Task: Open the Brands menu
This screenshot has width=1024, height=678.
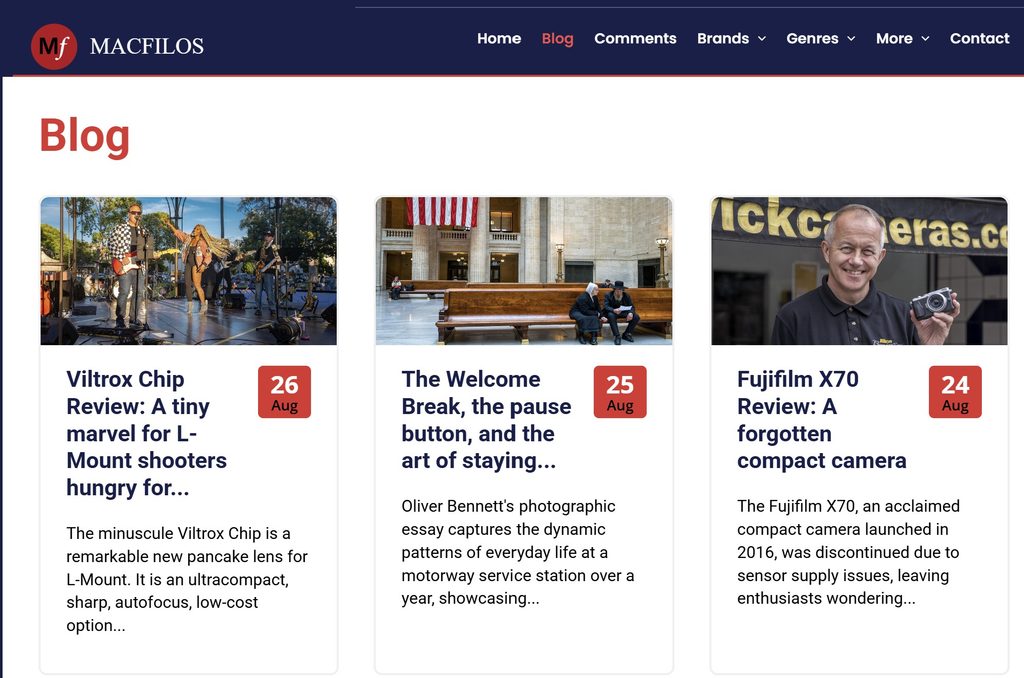Action: tap(723, 39)
